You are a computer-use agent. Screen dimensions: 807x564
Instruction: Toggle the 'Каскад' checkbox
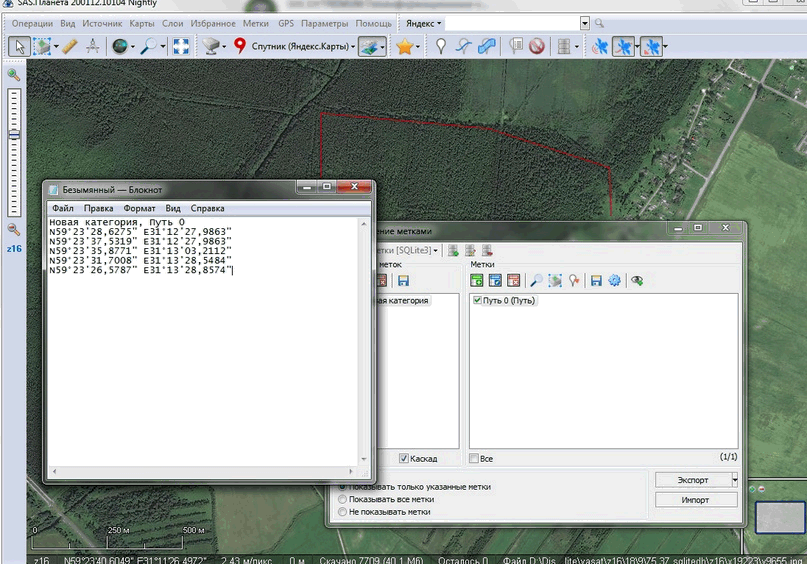click(x=404, y=459)
